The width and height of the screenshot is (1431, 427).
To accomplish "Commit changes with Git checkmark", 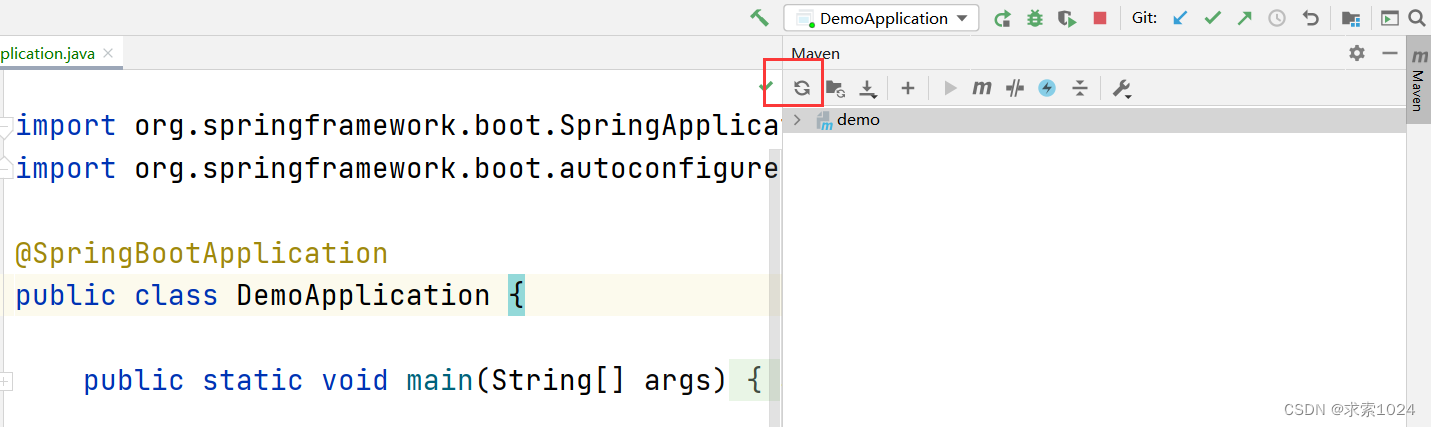I will click(1212, 18).
